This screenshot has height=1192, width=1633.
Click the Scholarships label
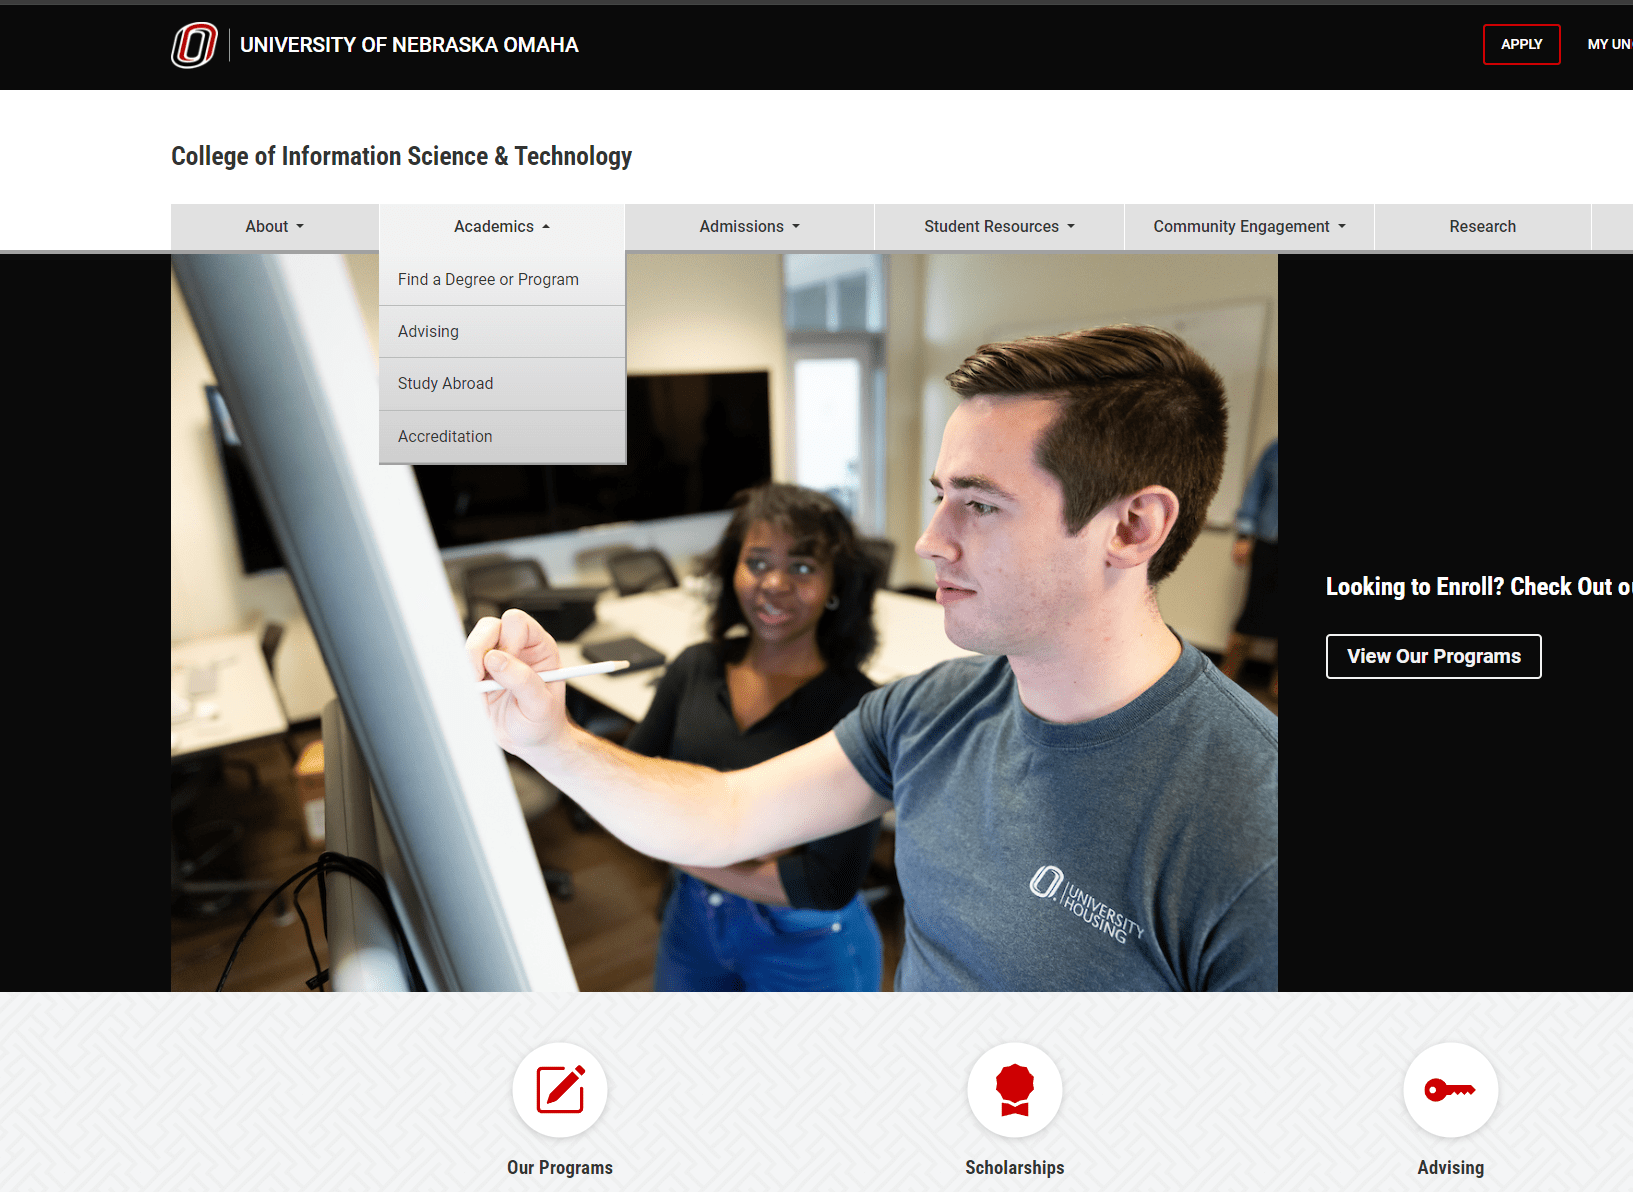coord(1015,1168)
